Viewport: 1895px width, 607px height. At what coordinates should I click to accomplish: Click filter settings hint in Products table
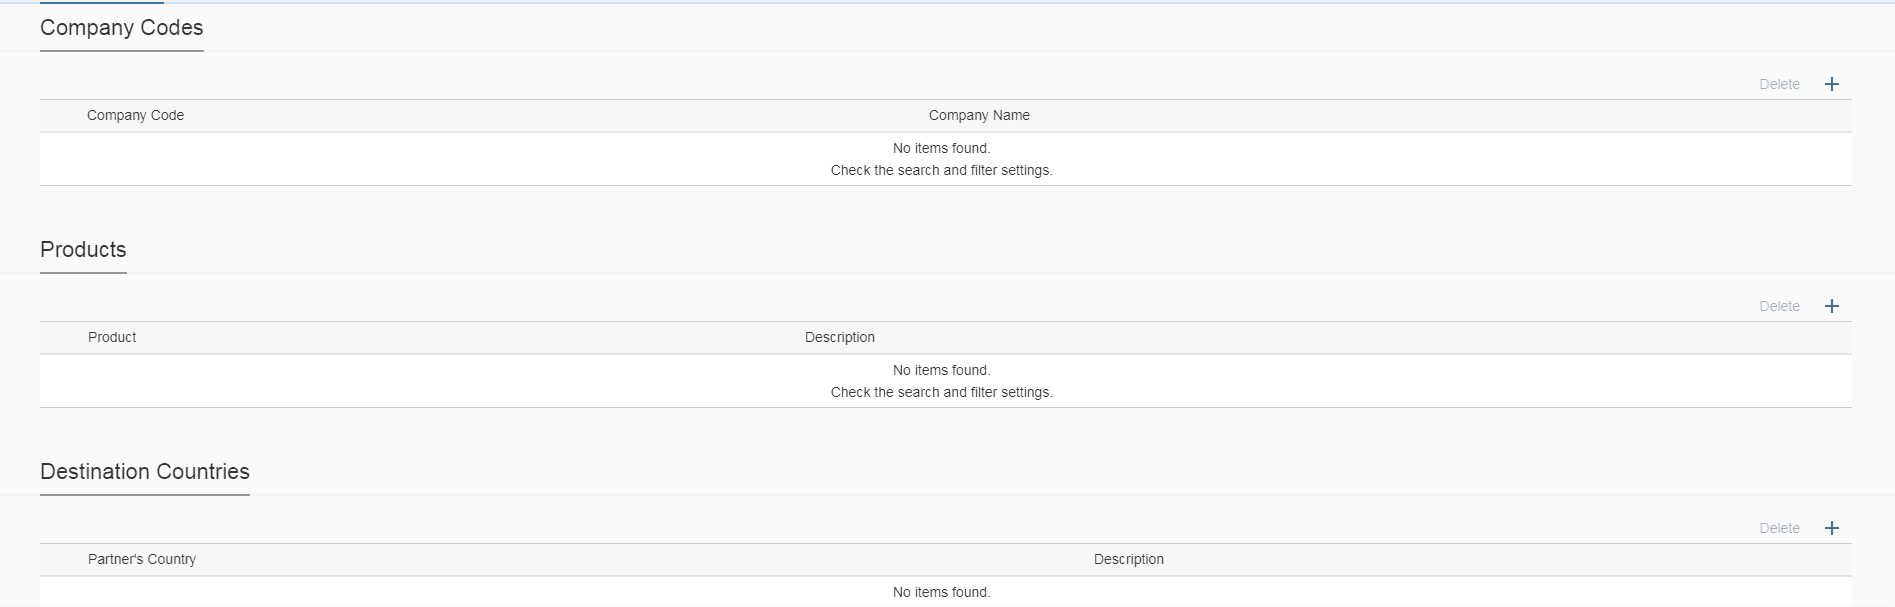tap(941, 393)
